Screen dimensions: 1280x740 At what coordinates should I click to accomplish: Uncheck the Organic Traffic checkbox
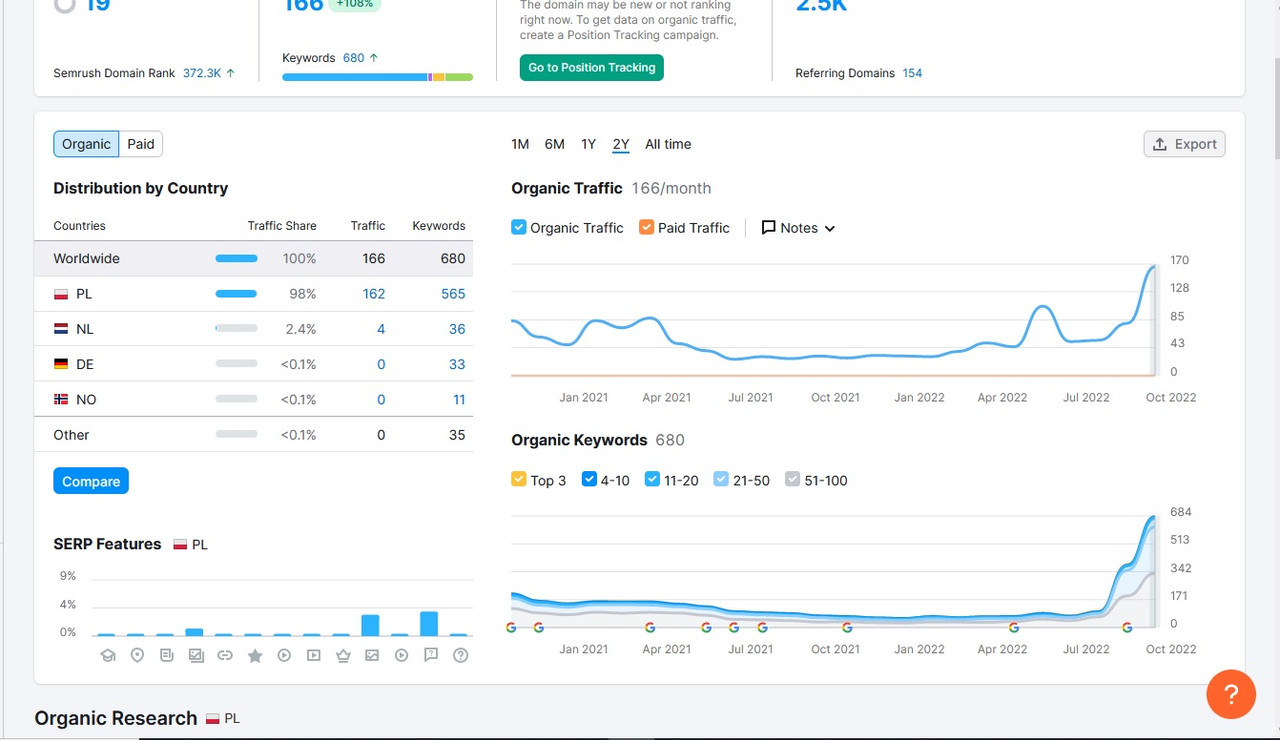tap(519, 227)
